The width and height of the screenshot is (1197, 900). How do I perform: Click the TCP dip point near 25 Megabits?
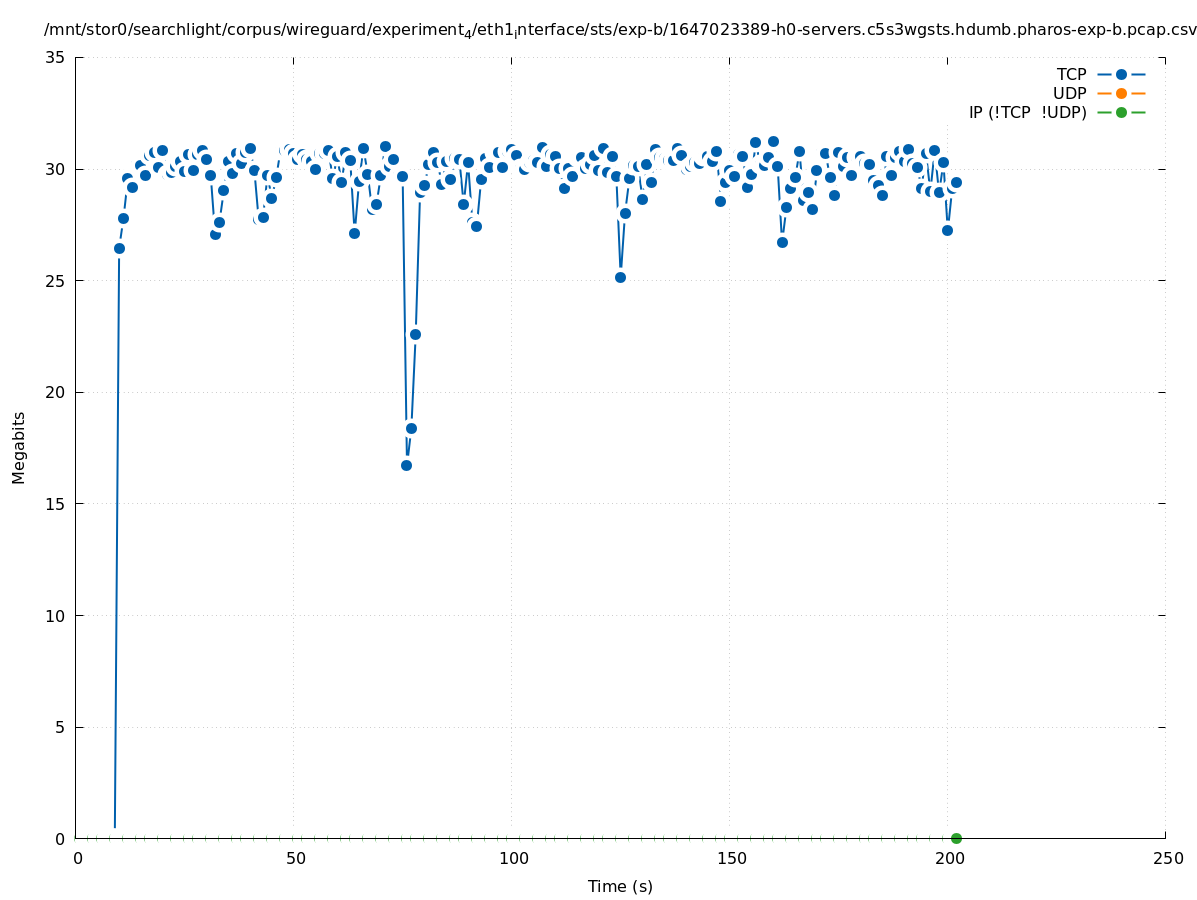point(620,277)
